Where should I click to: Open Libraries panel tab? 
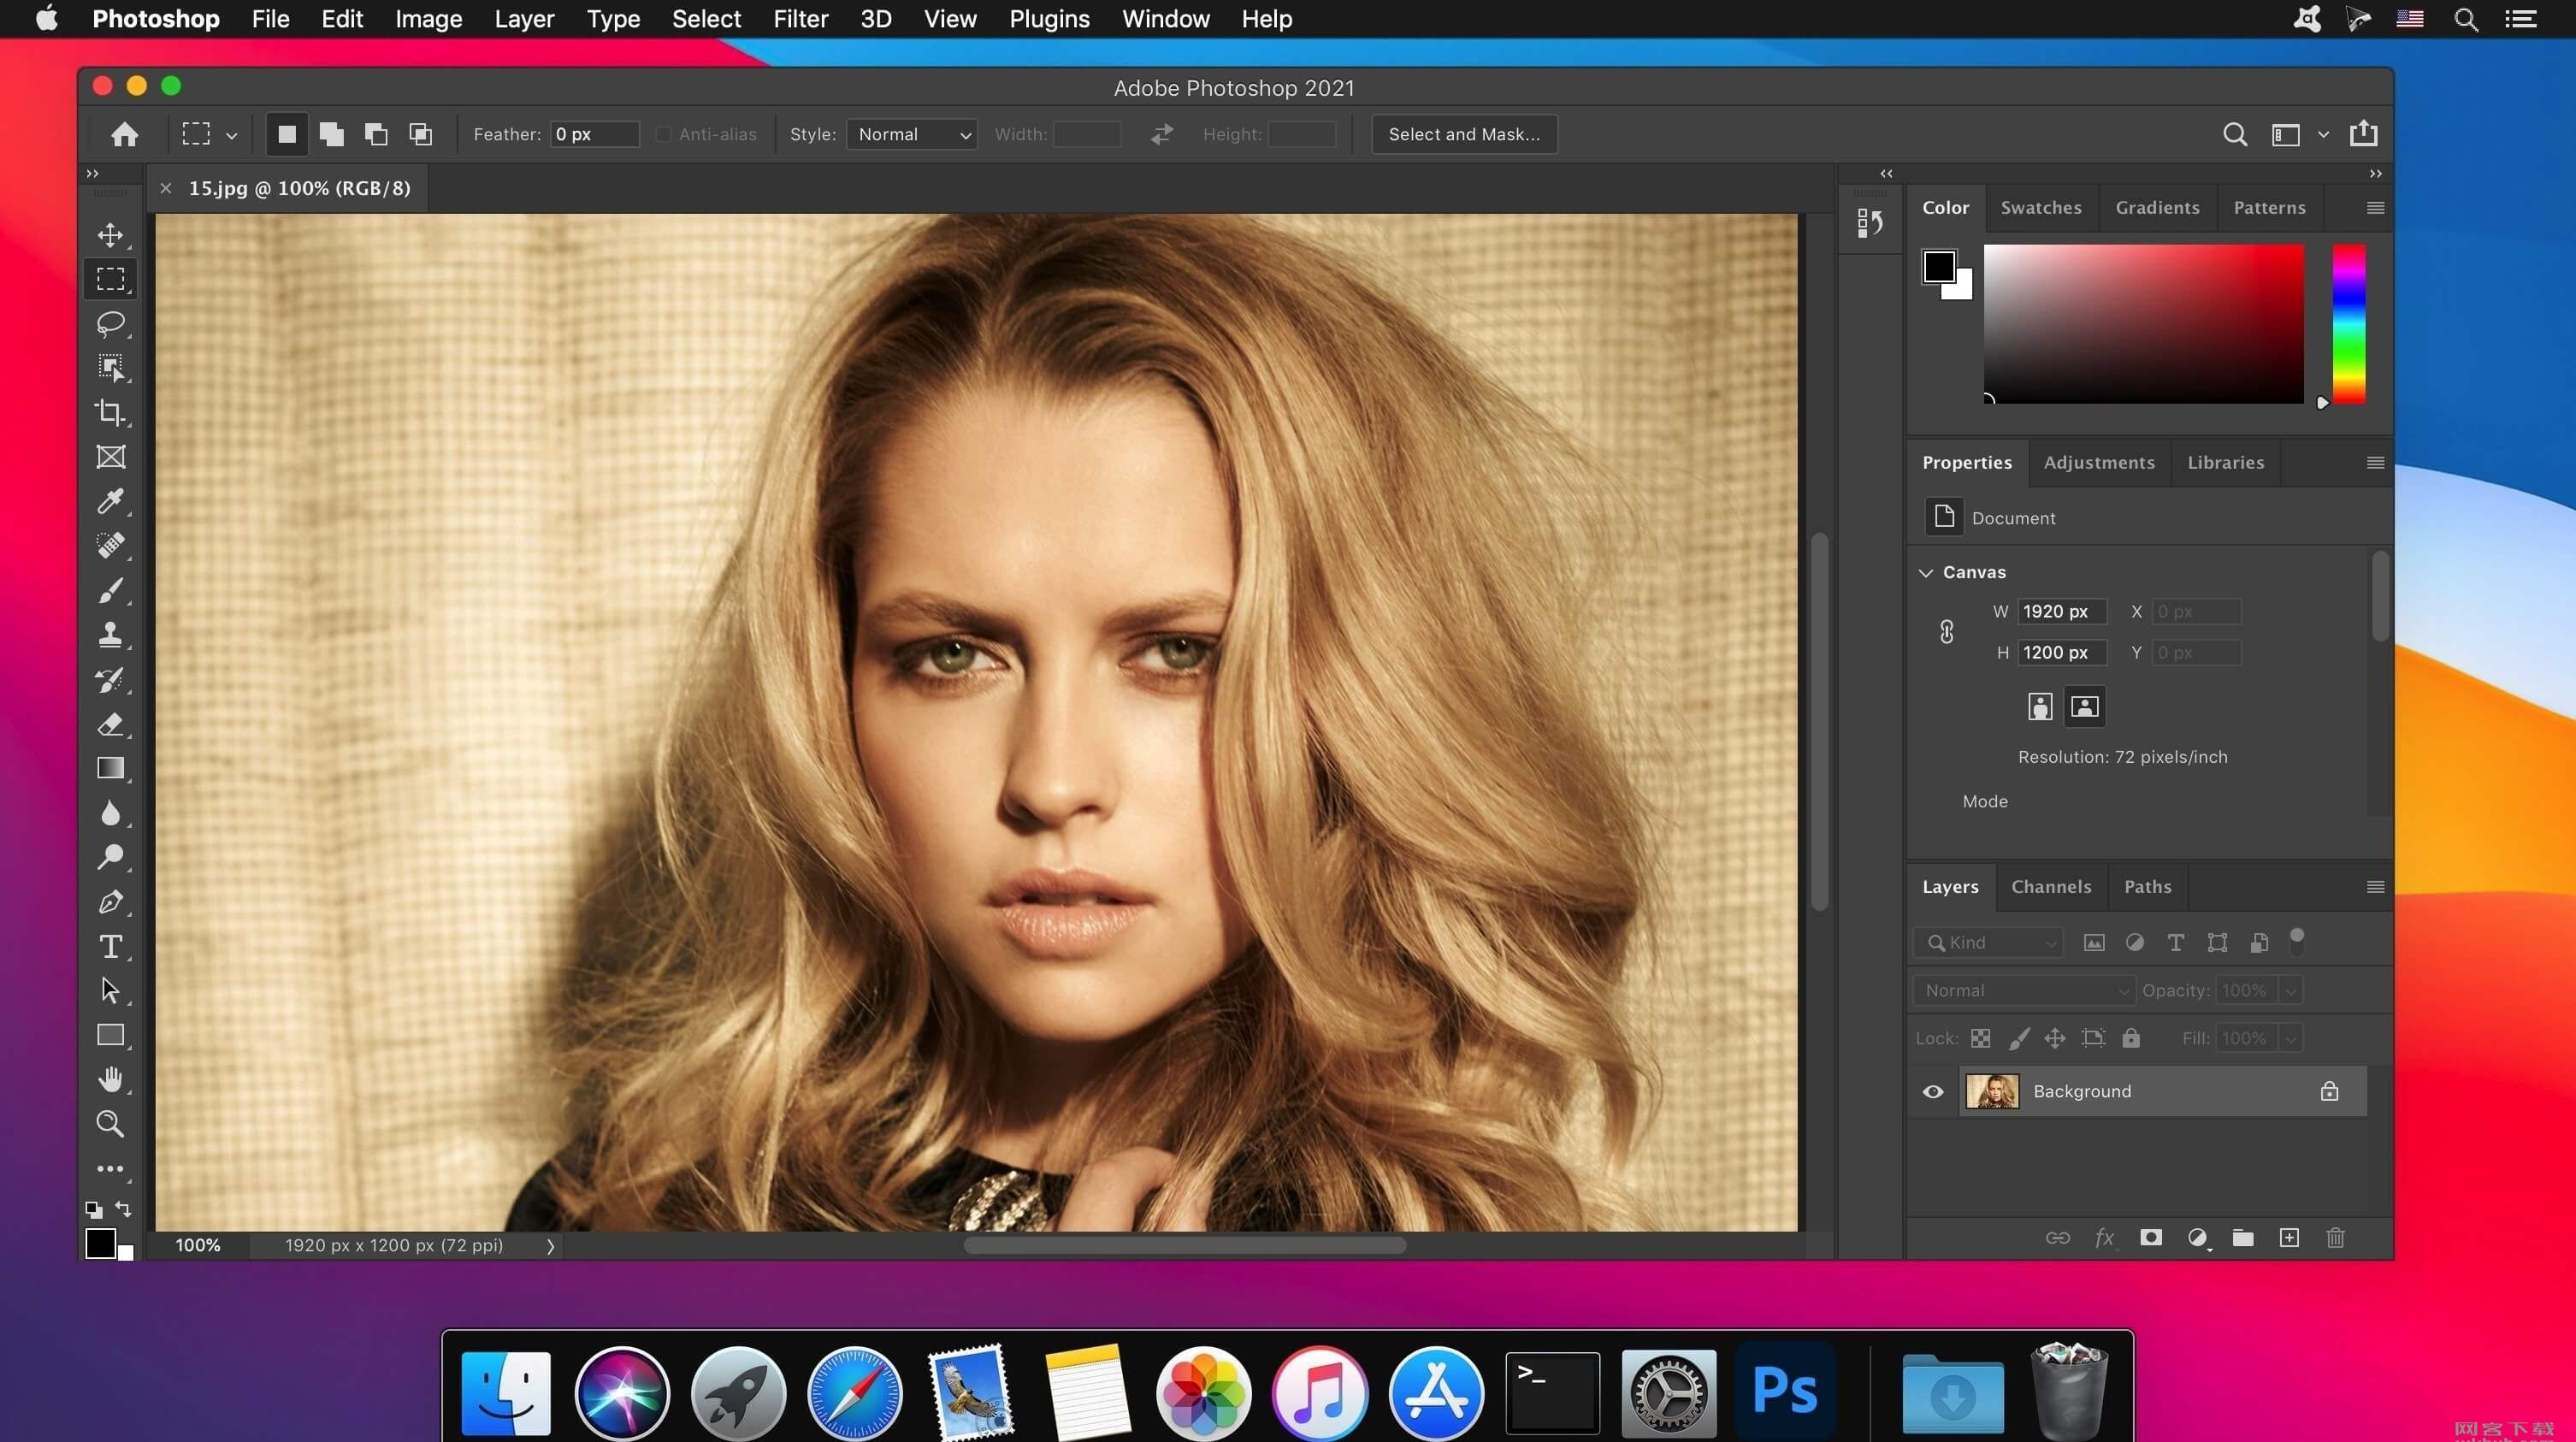click(2225, 462)
